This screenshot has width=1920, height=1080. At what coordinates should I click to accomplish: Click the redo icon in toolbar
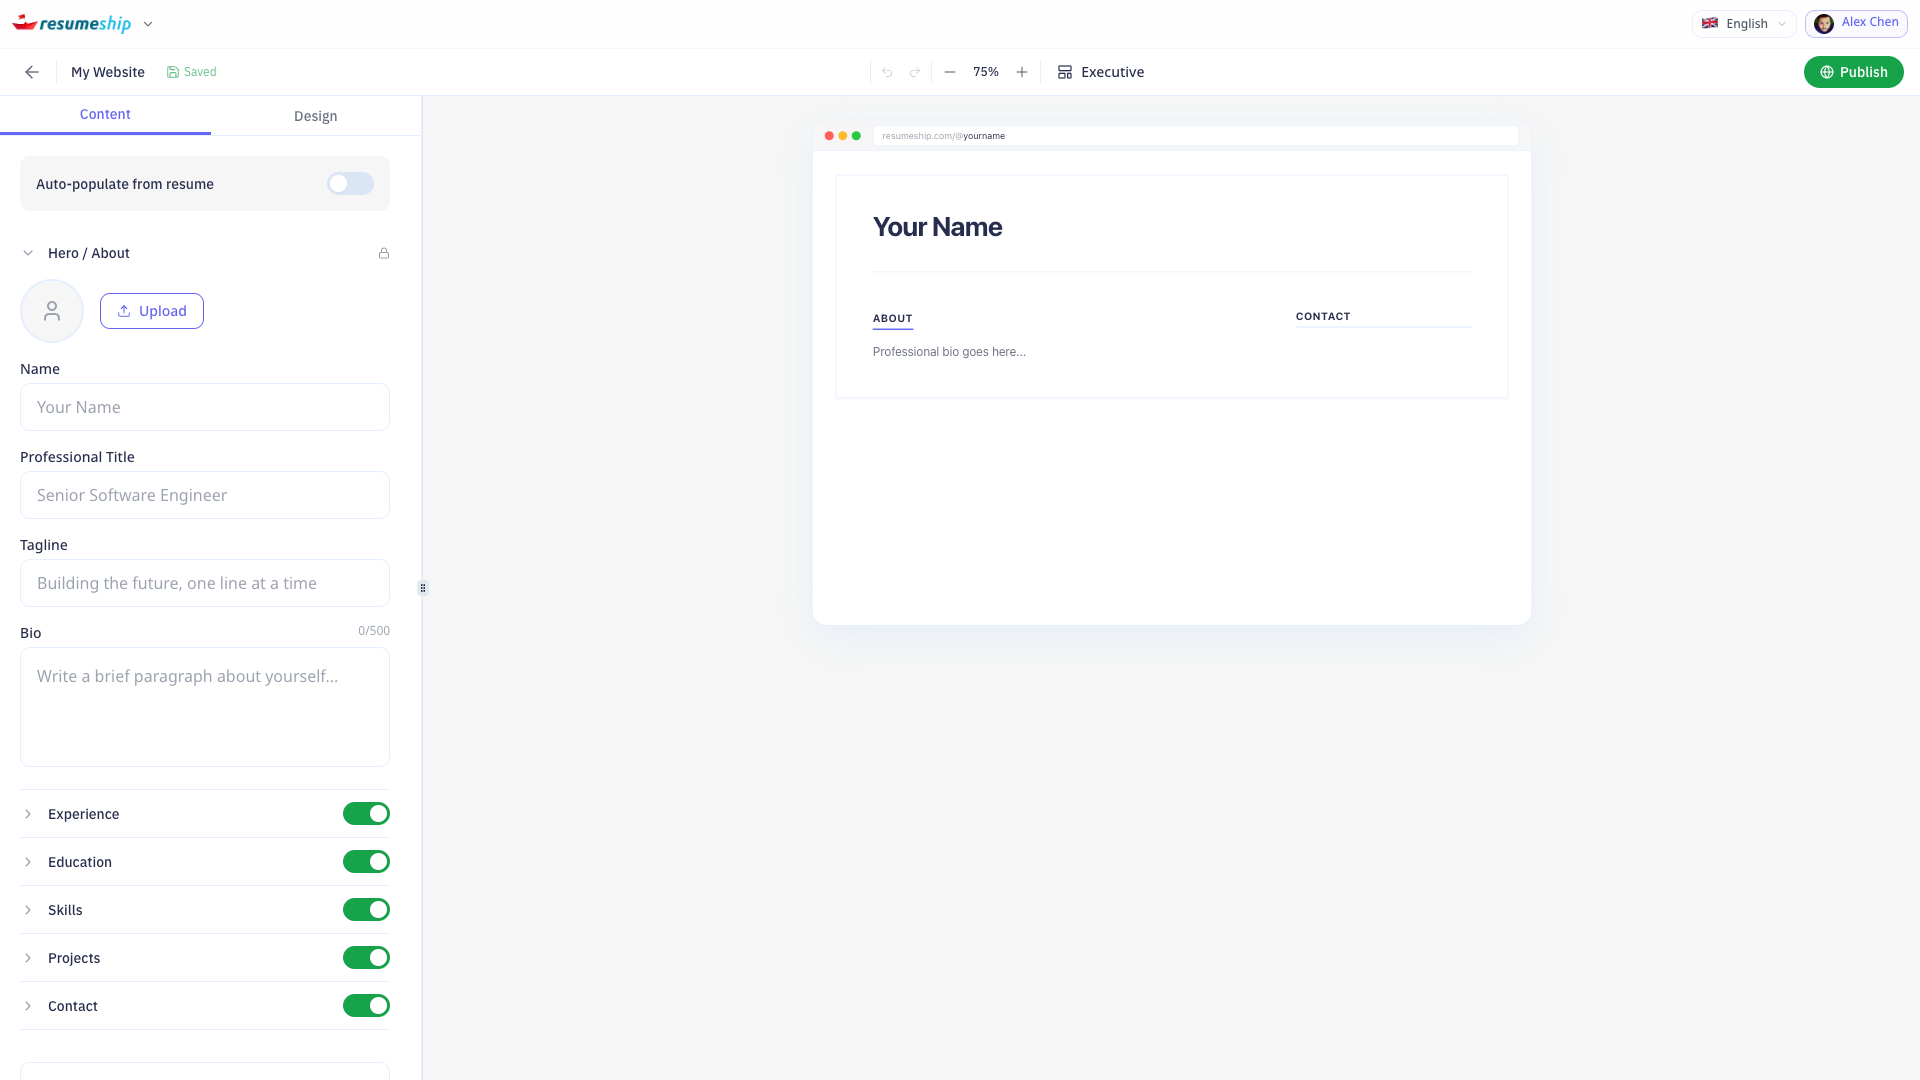coord(915,72)
